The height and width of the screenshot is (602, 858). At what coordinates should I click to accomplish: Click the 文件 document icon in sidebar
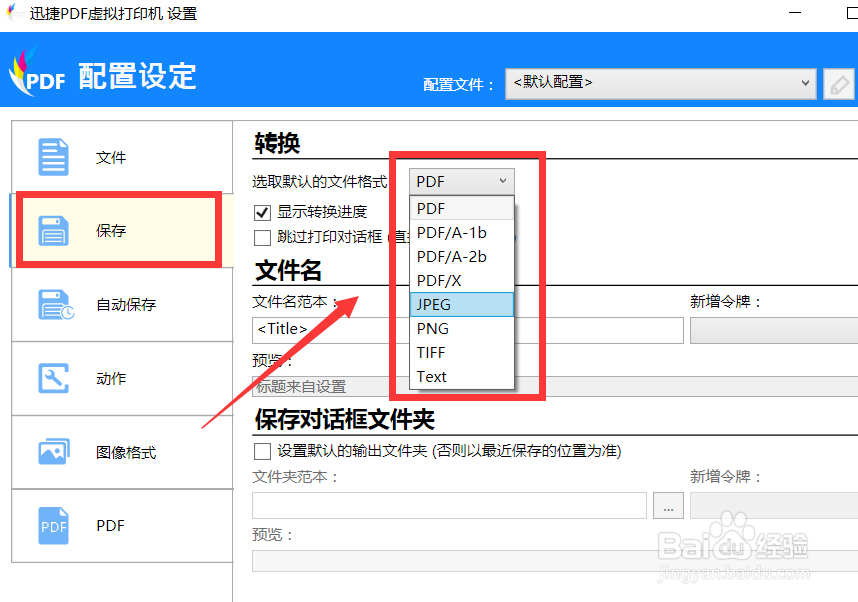53,157
